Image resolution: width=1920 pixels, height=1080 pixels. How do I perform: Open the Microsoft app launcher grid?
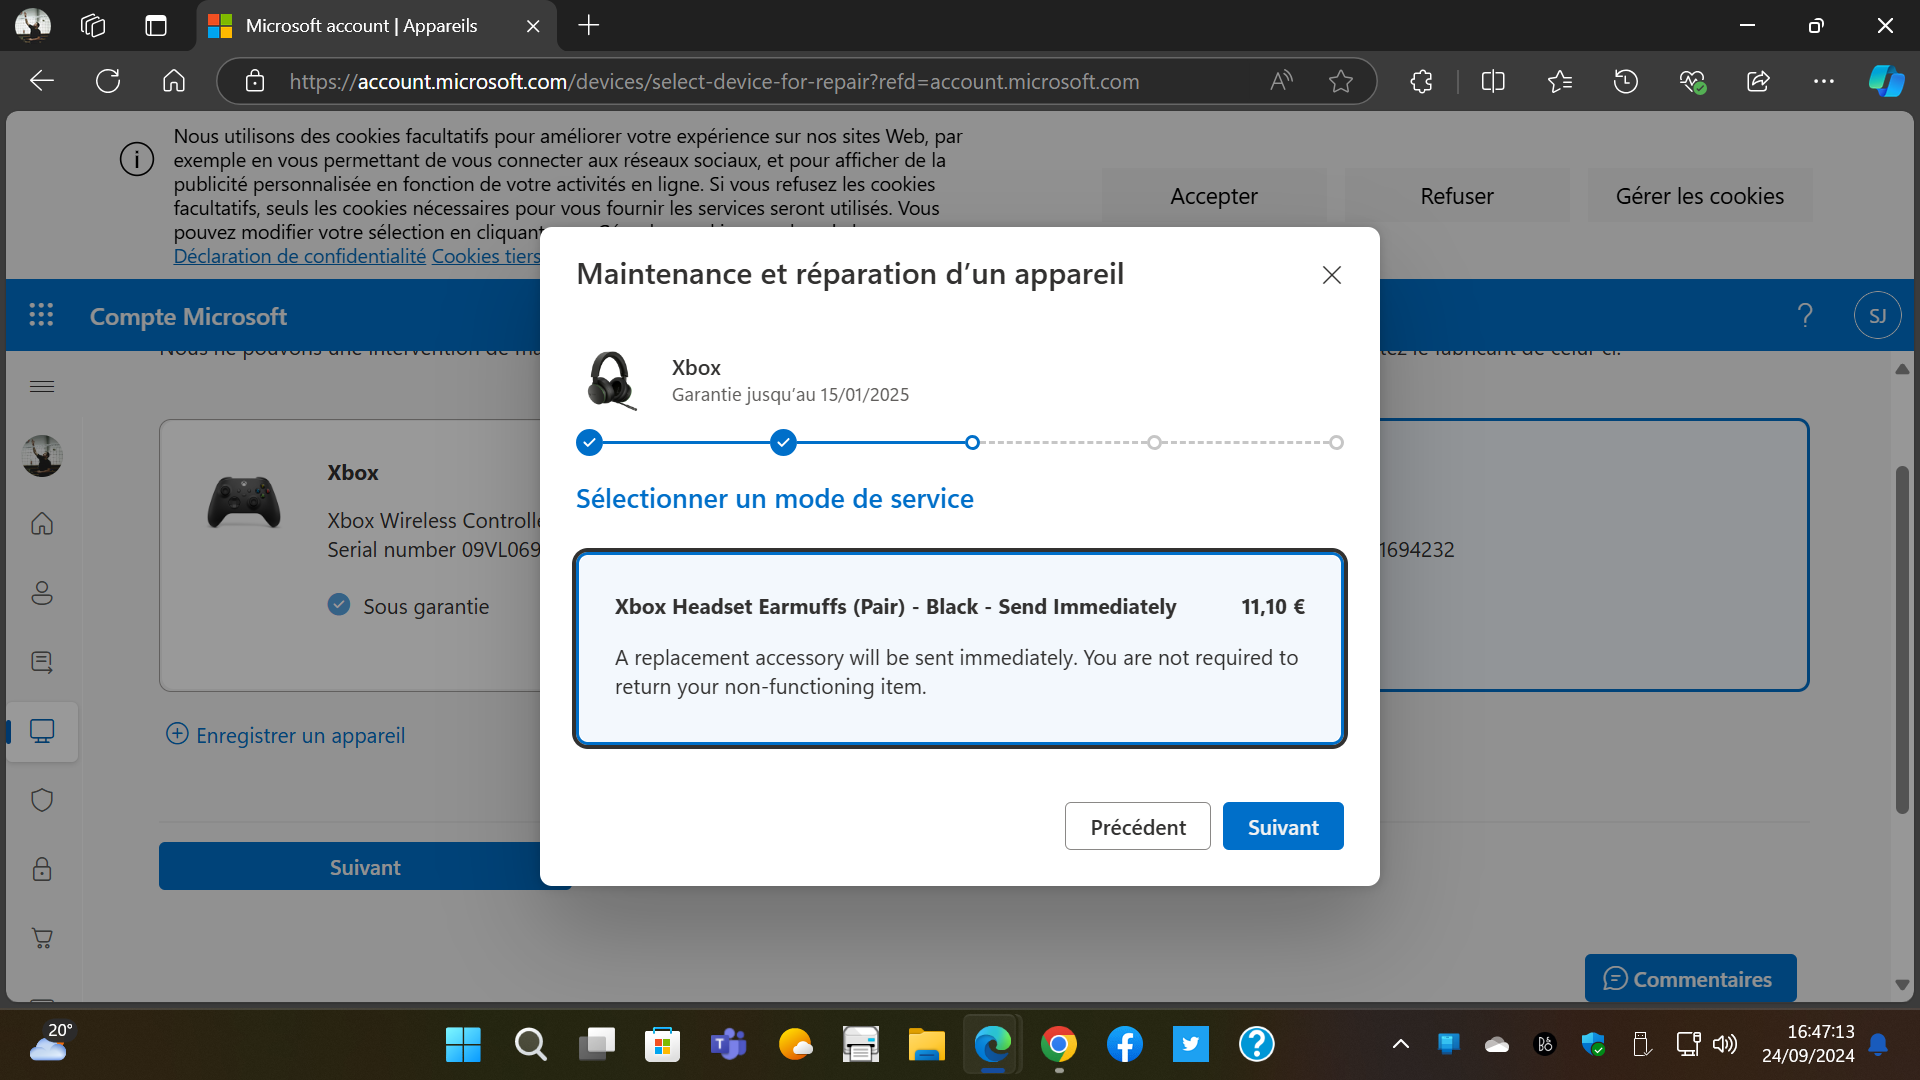click(x=41, y=316)
